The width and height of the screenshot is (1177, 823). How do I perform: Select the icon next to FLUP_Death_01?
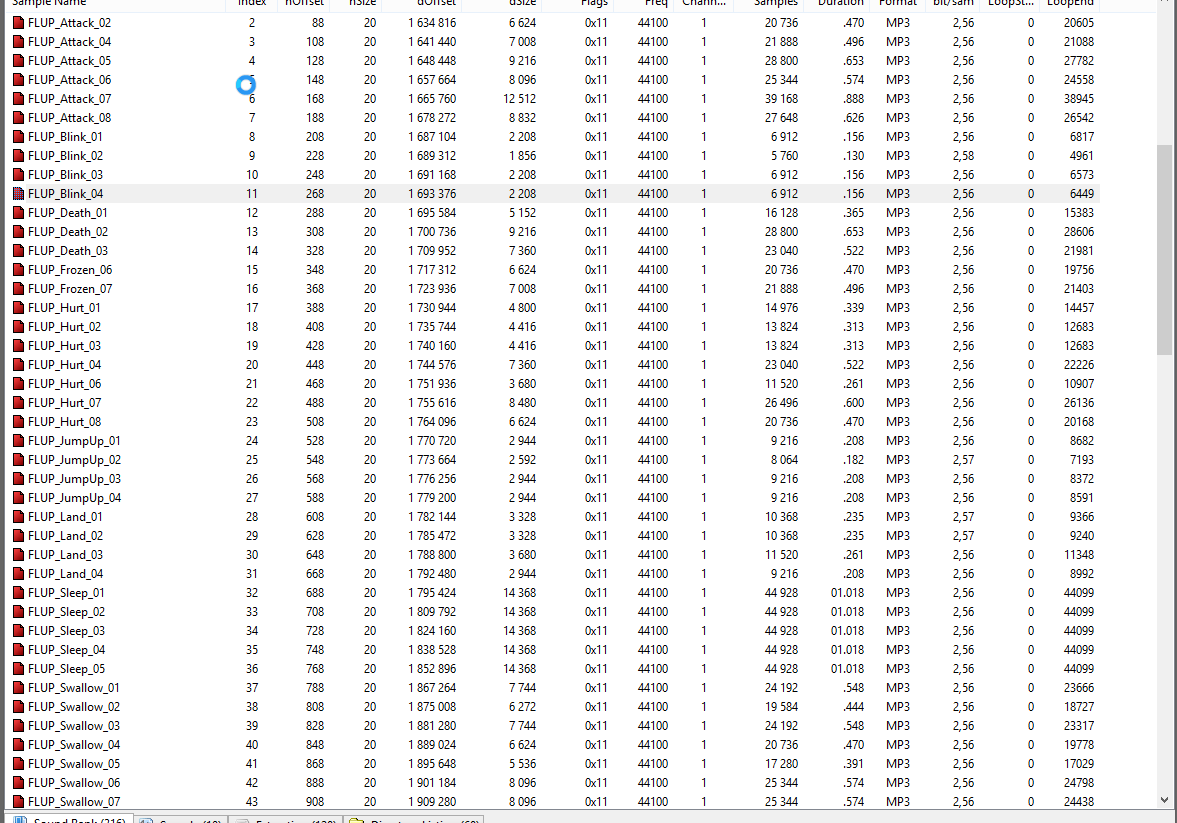click(19, 213)
